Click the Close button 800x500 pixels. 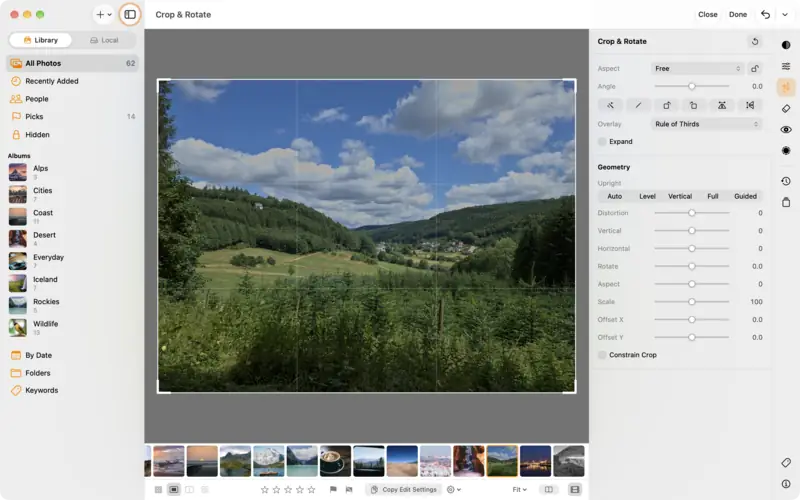[708, 14]
